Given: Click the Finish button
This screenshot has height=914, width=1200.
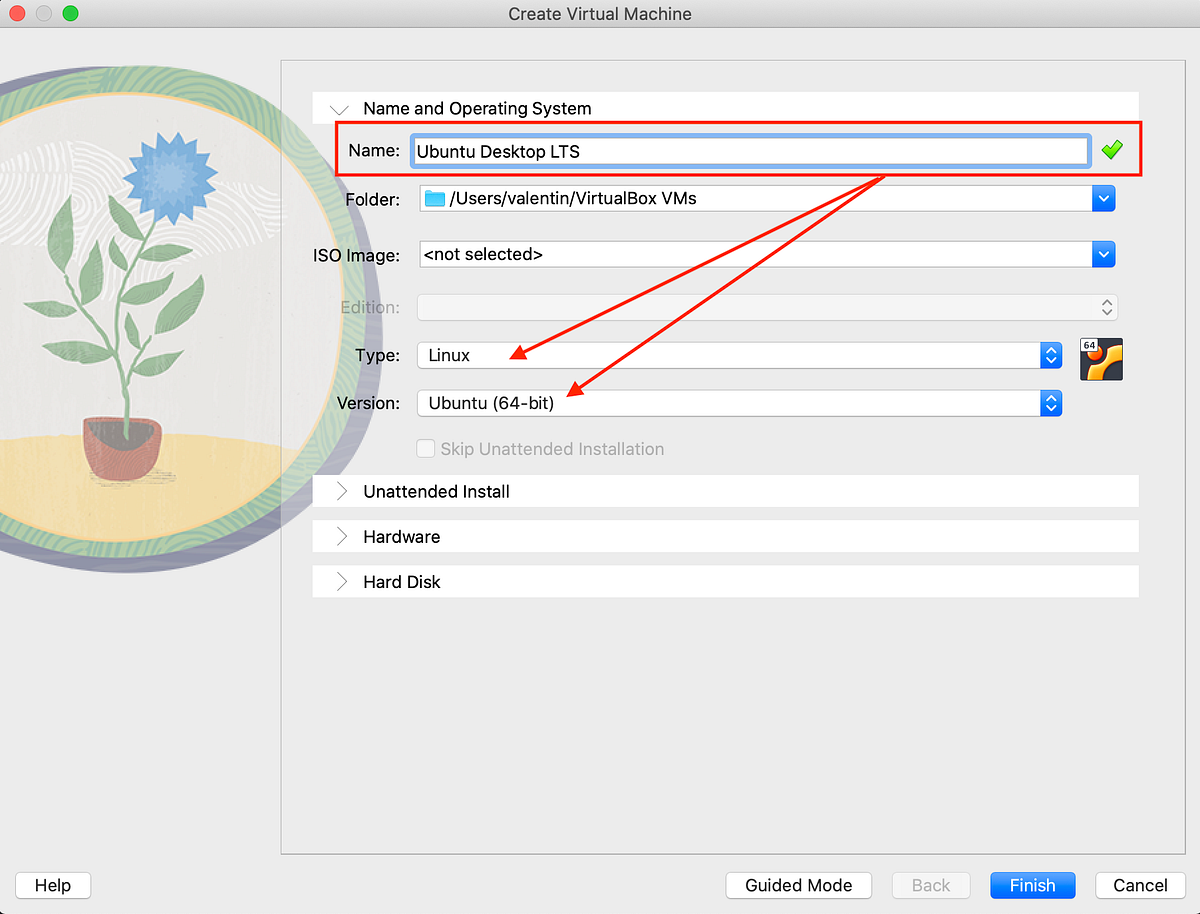Looking at the screenshot, I should pyautogui.click(x=1032, y=885).
